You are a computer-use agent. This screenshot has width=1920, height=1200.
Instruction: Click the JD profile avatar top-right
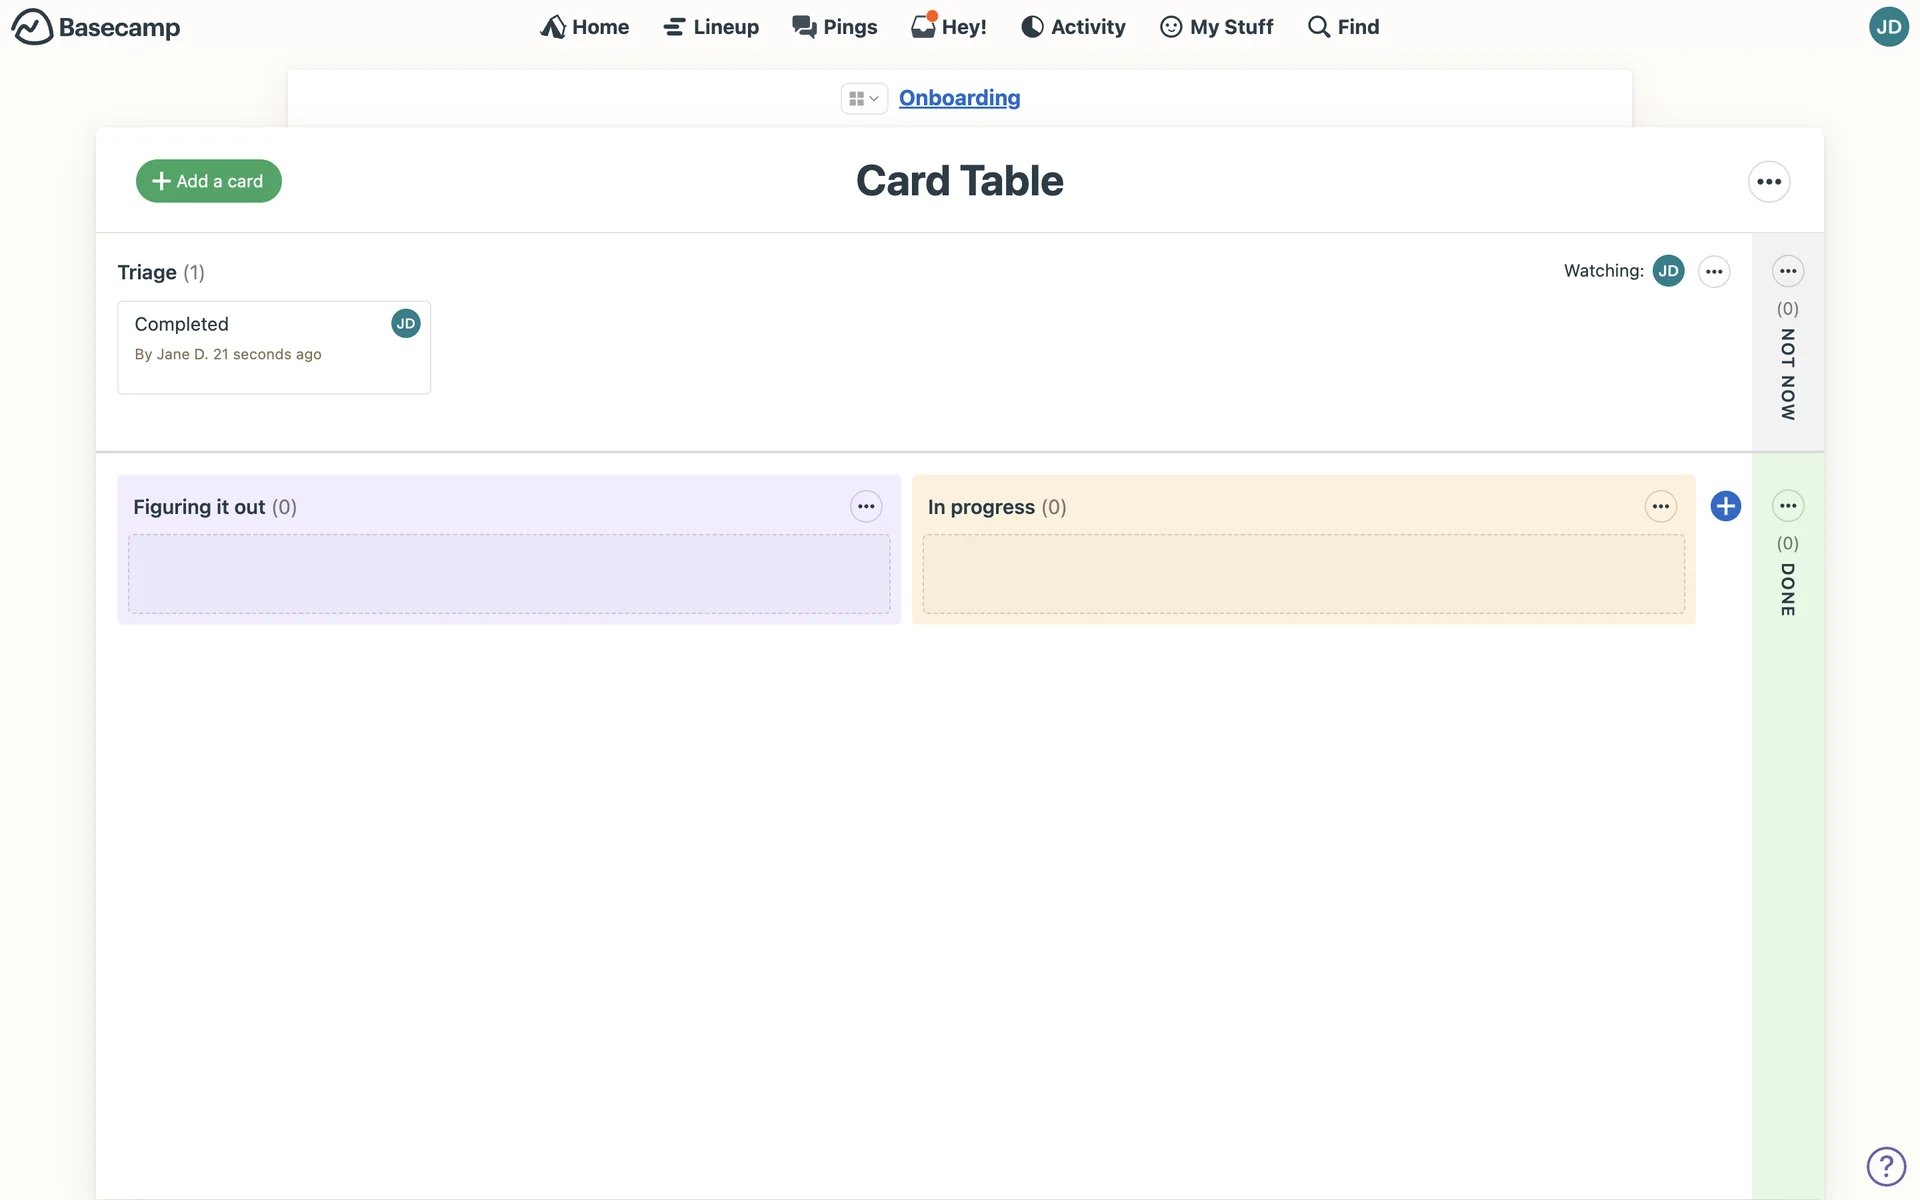pos(1888,27)
